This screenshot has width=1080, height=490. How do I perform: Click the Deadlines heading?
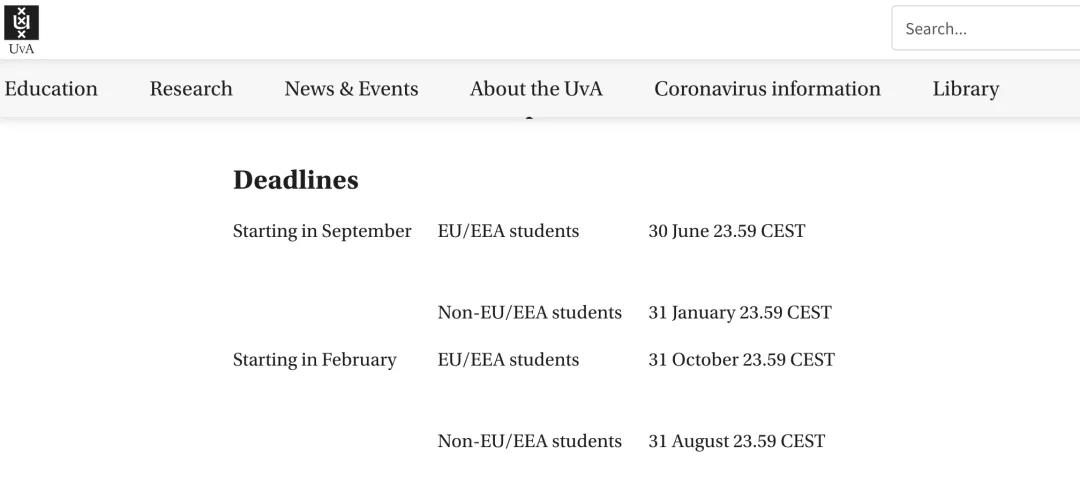[295, 180]
